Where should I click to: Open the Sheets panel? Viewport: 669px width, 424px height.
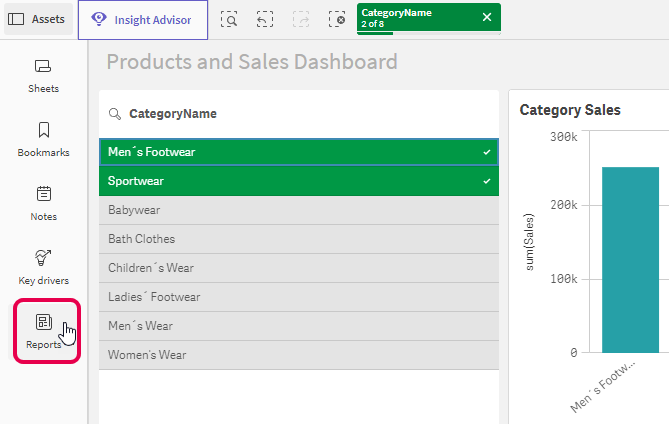[x=43, y=75]
